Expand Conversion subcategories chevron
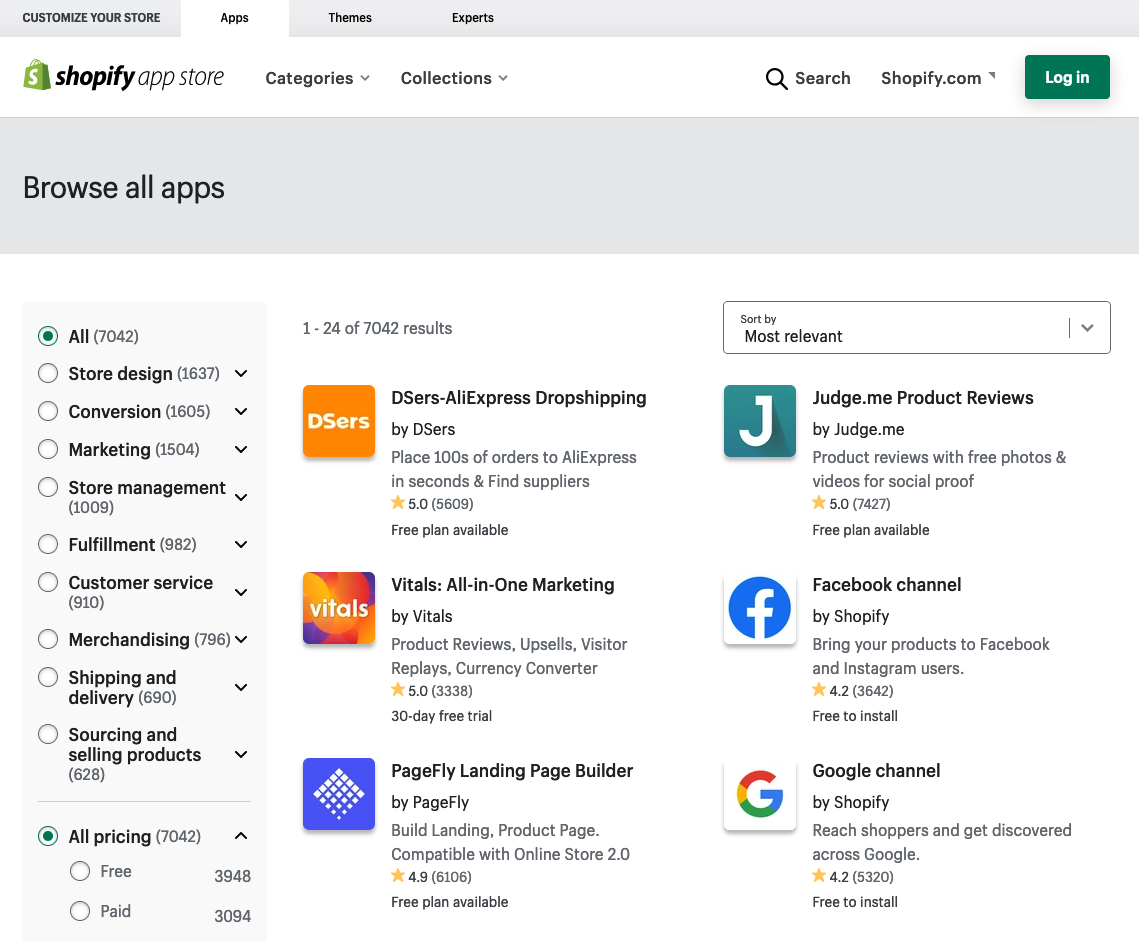Screen dimensions: 1139x942 pos(241,411)
